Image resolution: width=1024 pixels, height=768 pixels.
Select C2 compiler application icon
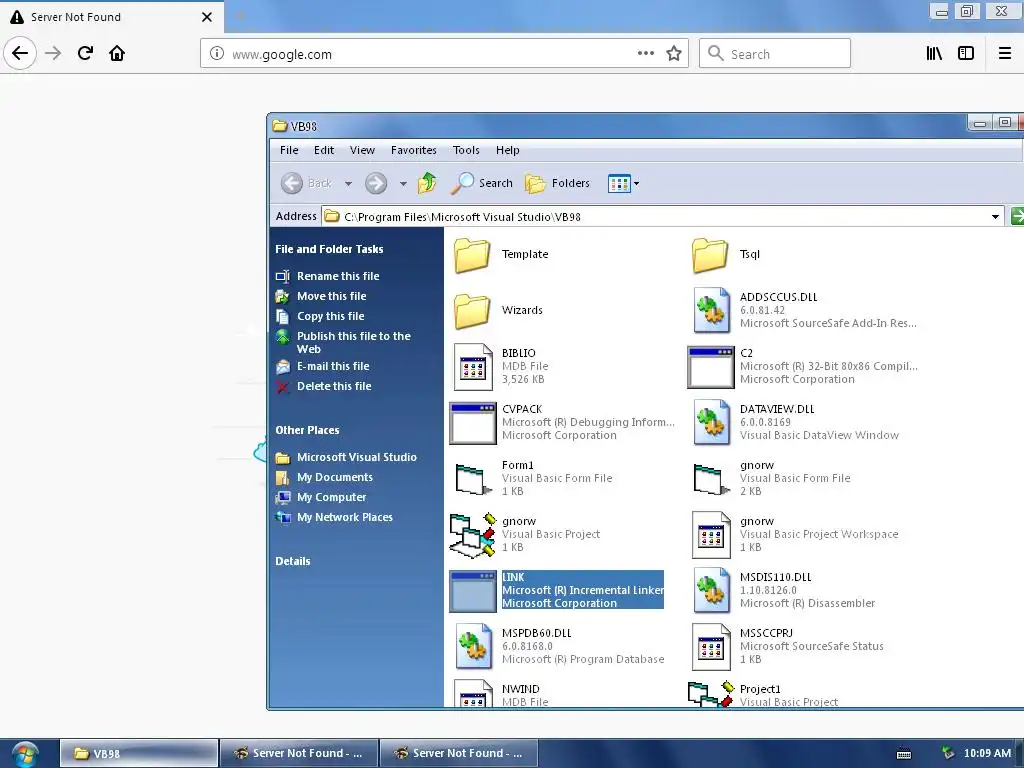point(711,367)
